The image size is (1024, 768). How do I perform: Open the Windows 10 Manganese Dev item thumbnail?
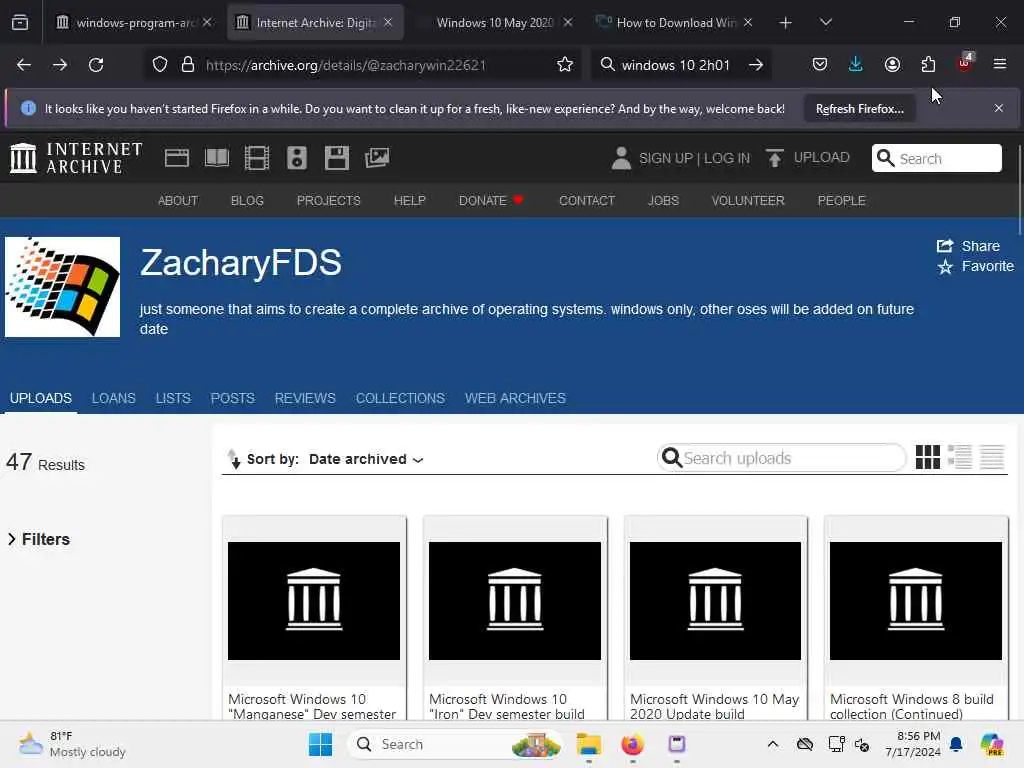point(314,600)
